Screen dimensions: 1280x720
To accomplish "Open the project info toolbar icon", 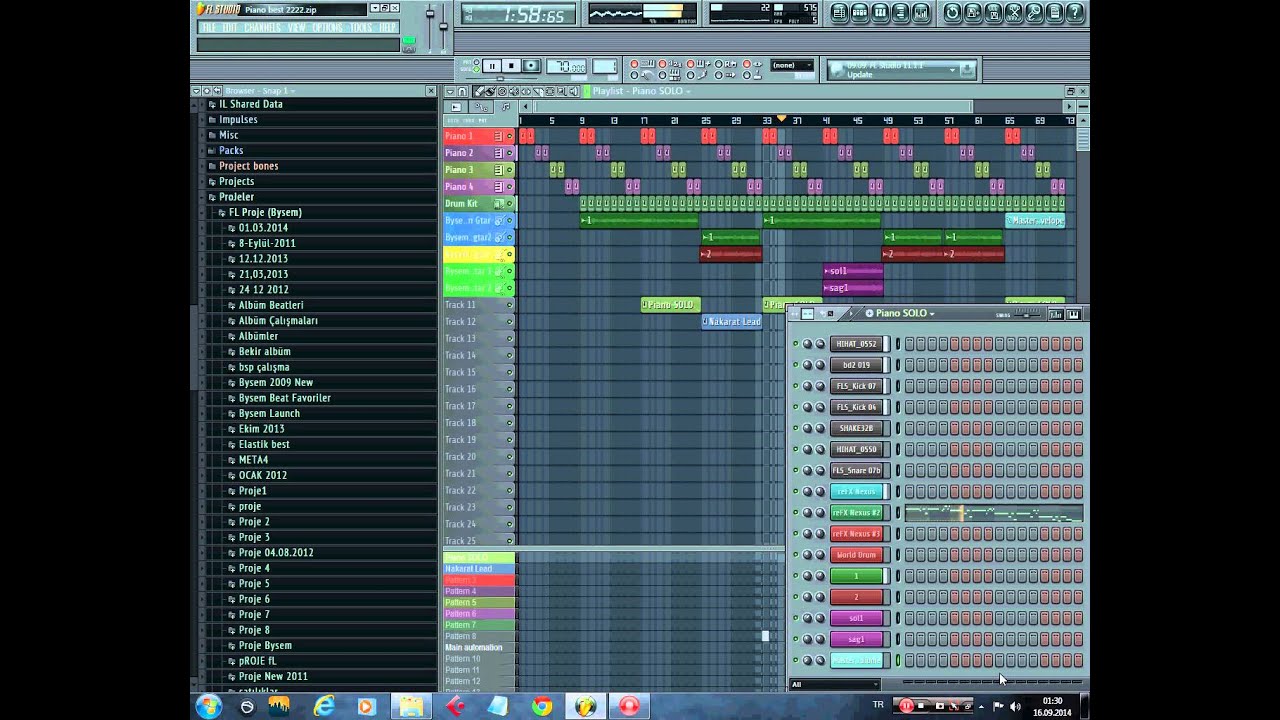I will [1055, 13].
